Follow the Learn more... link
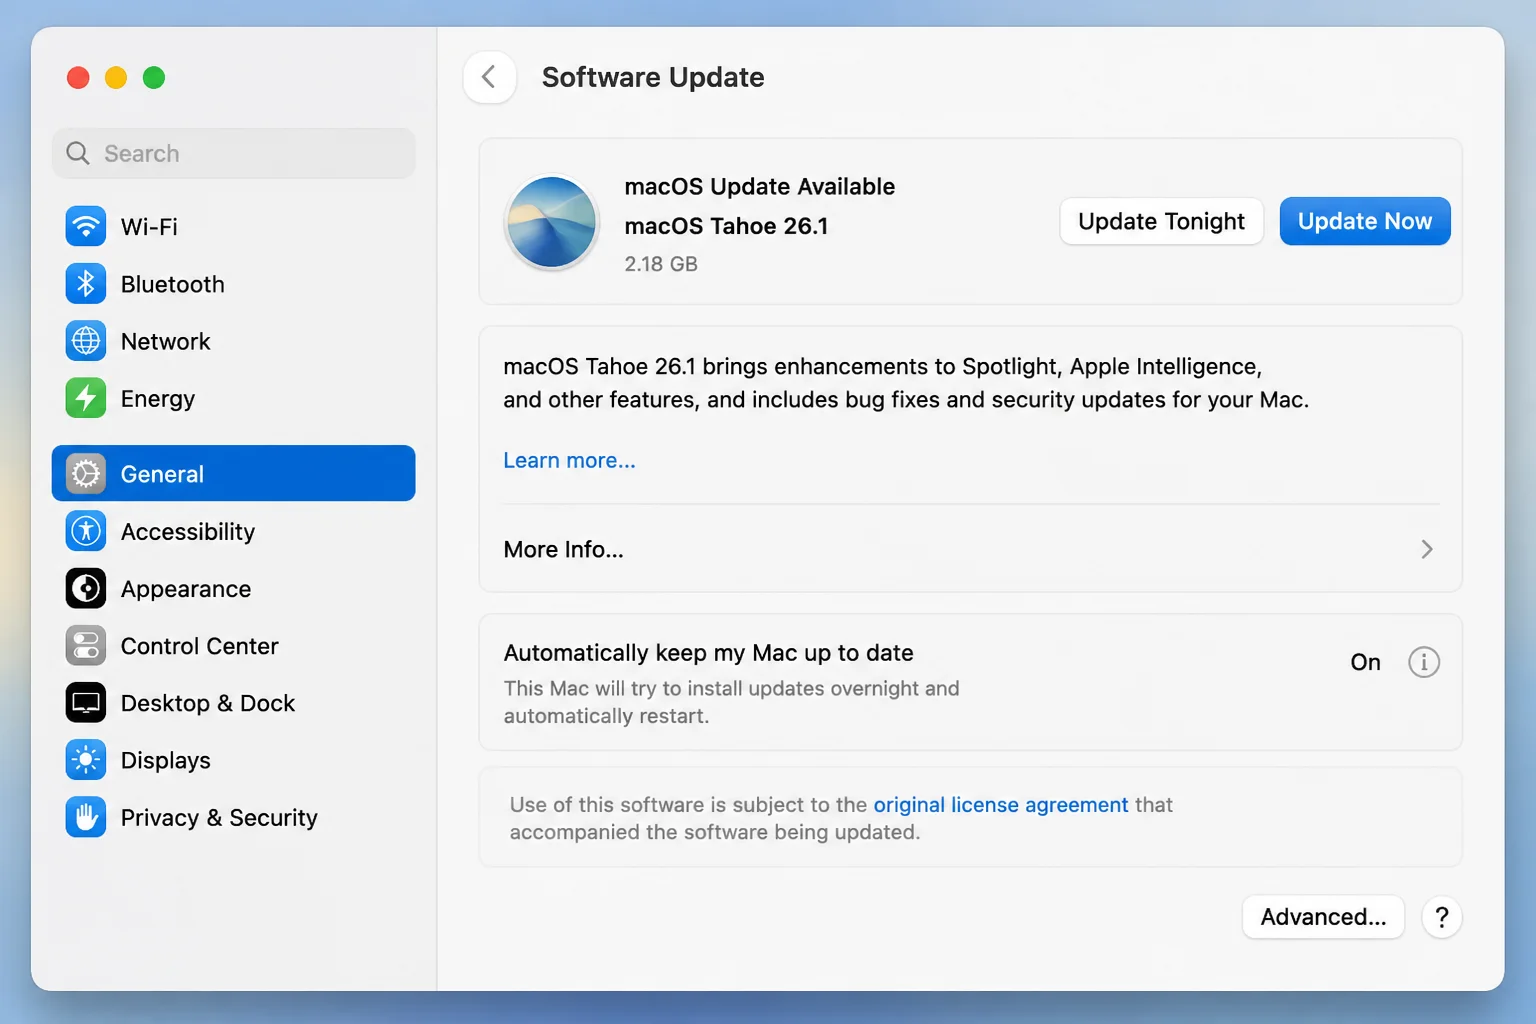This screenshot has height=1024, width=1536. [569, 460]
